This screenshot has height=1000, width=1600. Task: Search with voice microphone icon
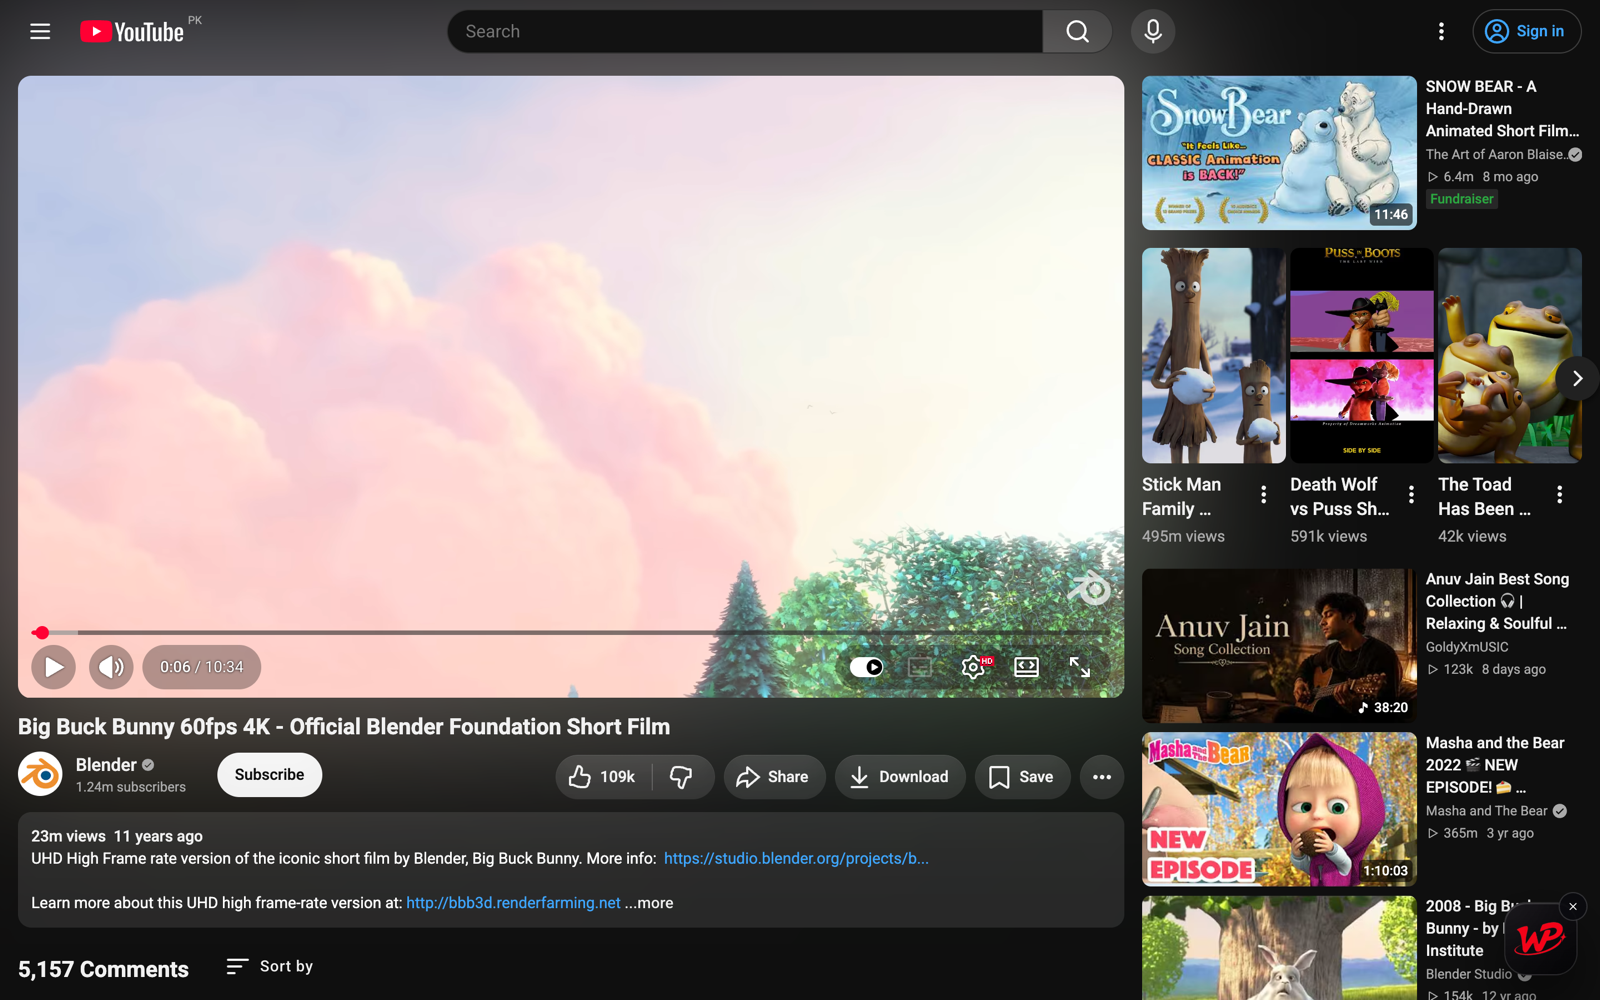(1153, 31)
